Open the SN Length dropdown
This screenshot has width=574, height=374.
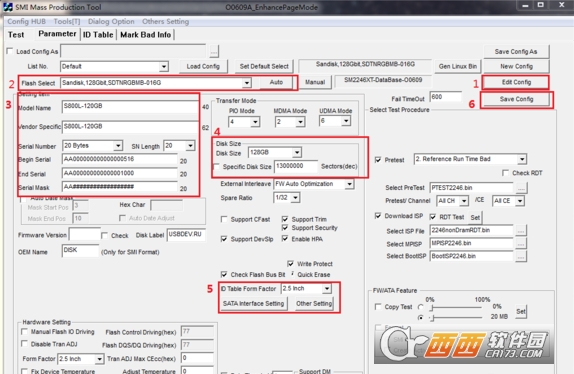(190, 146)
